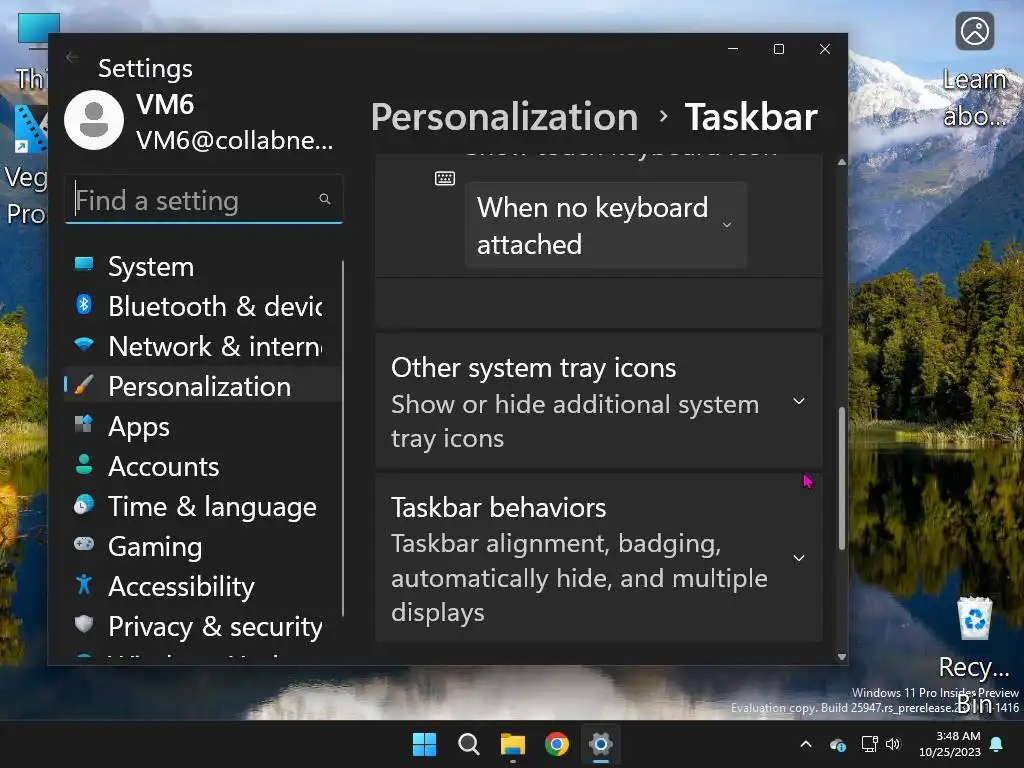Click the search magnifier in Find a setting

pos(325,199)
